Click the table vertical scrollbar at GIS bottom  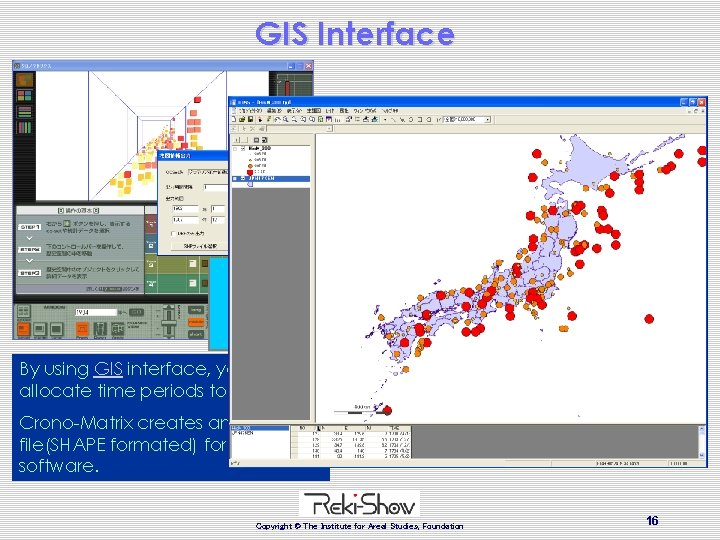point(701,441)
